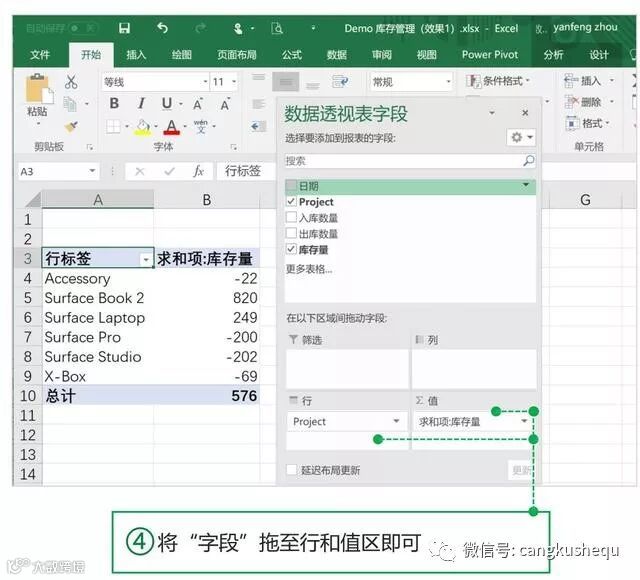Screen dimensions: 640x580
Task: Uncheck the 库存量 field checkbox
Action: tap(291, 249)
